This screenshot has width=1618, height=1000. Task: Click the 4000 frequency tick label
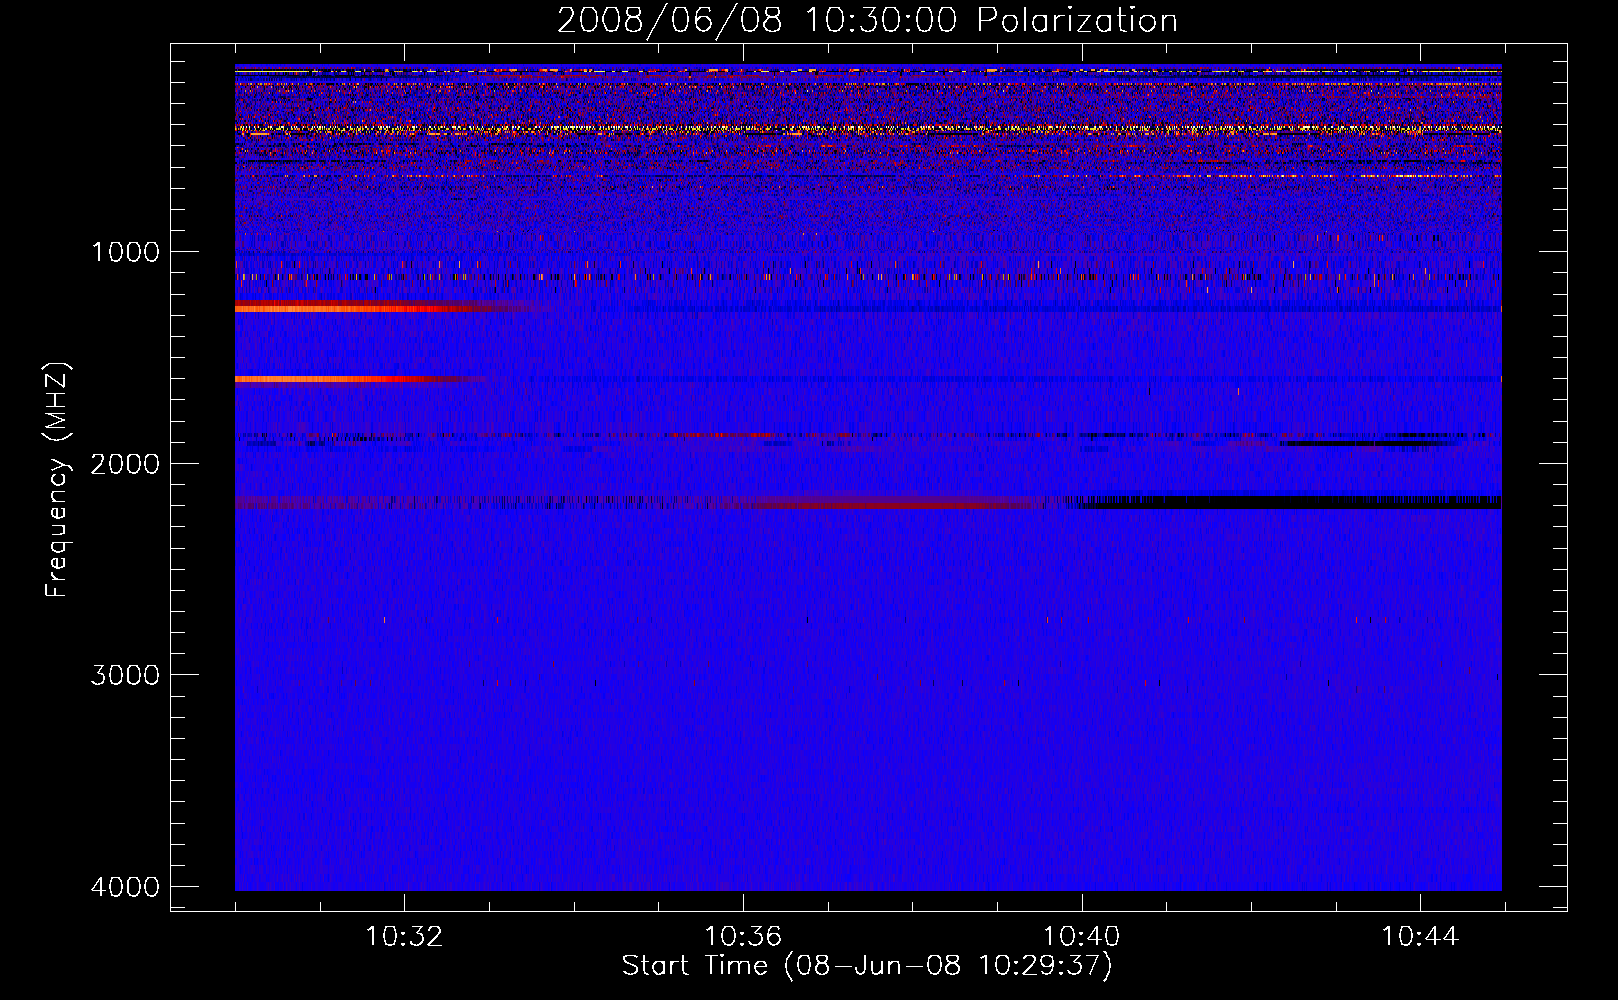point(125,886)
